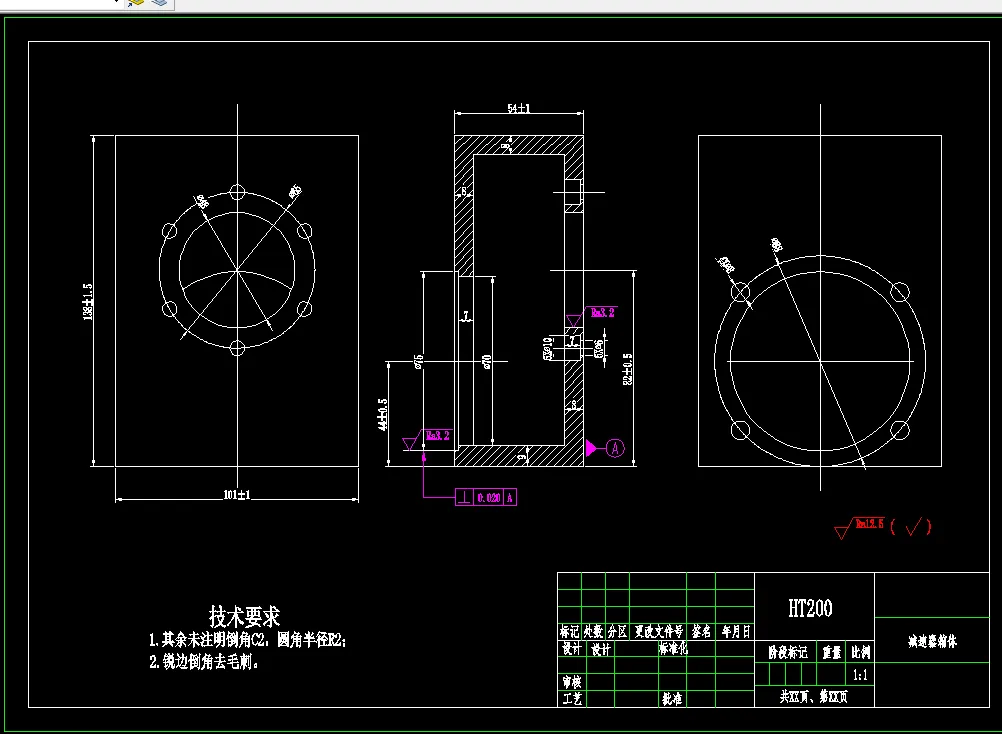Click the 年月日 title block cell
This screenshot has width=1002, height=734.
(x=736, y=632)
